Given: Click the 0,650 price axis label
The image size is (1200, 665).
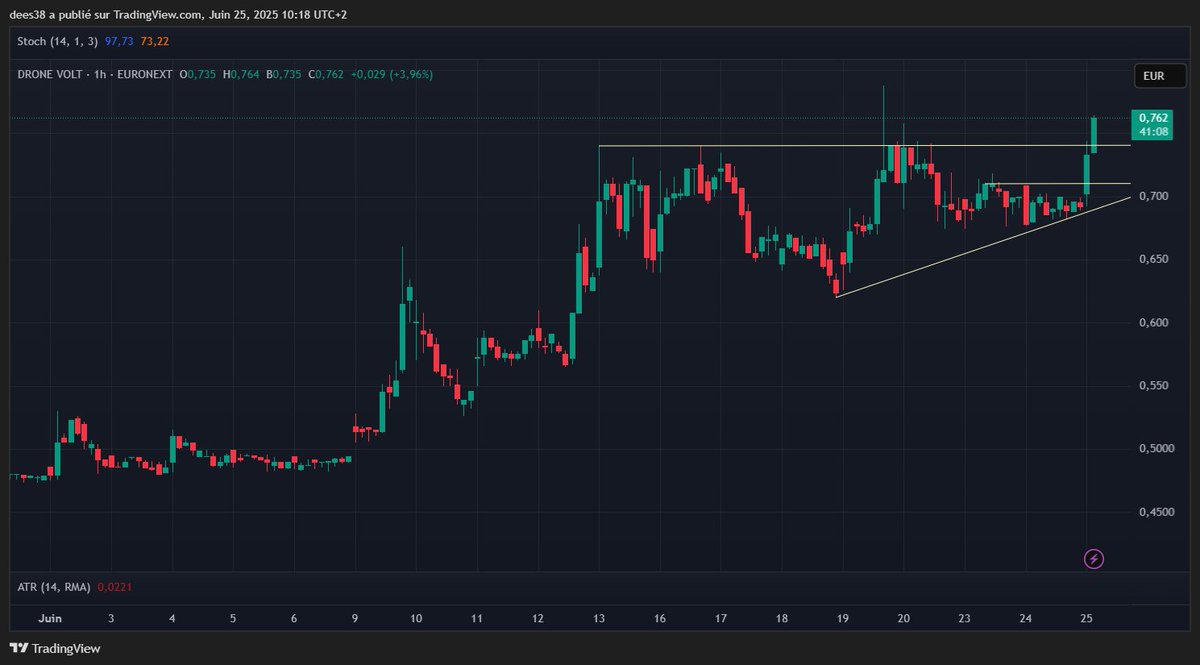Looking at the screenshot, I should (1153, 259).
